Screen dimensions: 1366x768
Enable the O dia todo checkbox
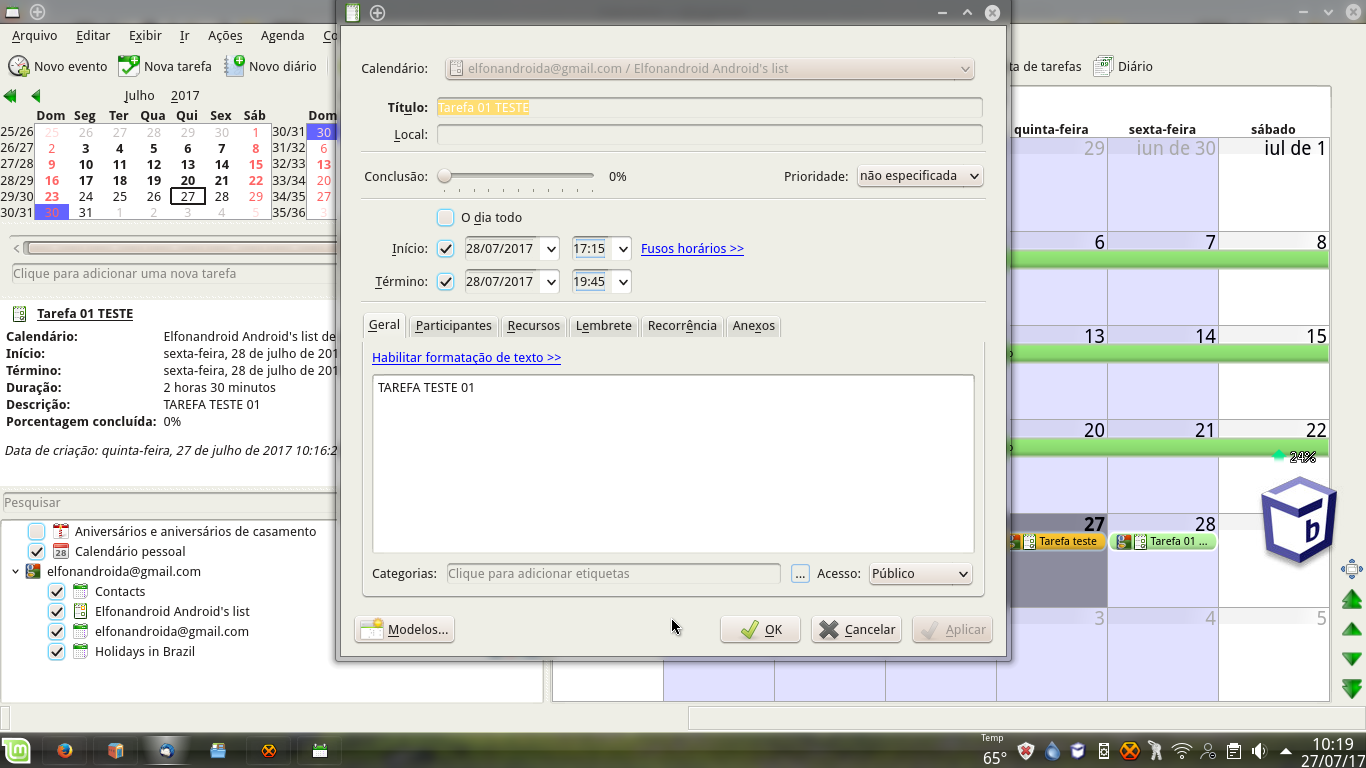(x=446, y=217)
